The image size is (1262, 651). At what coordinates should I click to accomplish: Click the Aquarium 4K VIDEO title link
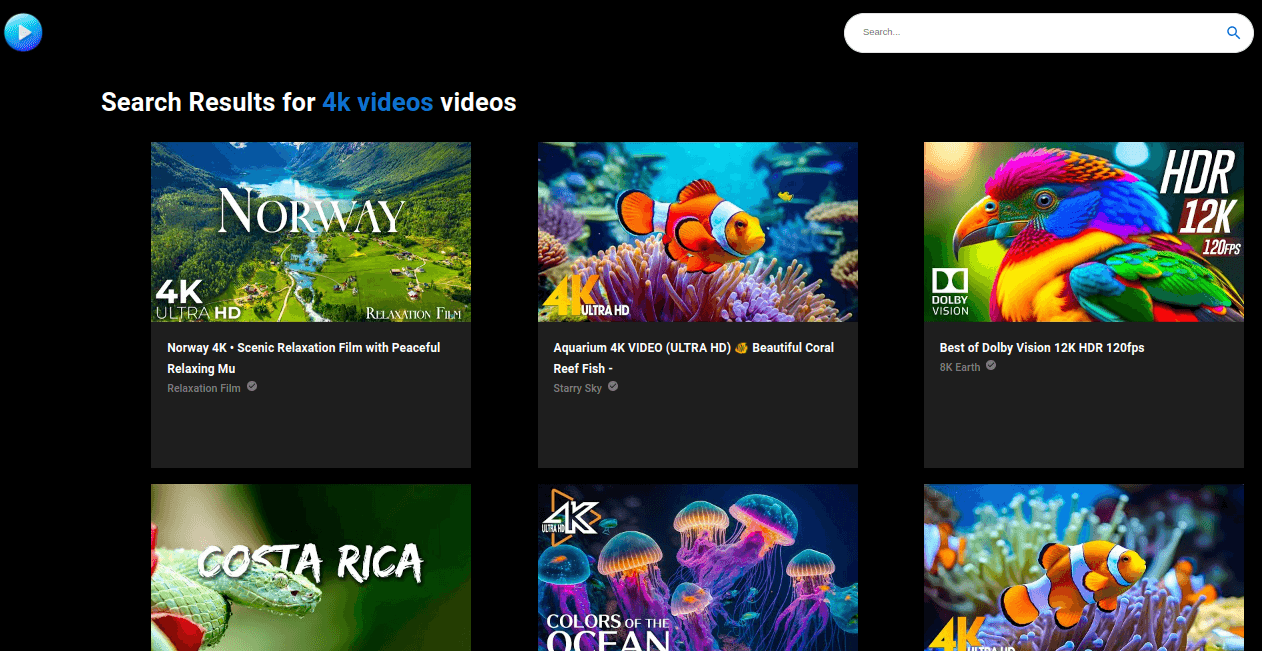(693, 358)
